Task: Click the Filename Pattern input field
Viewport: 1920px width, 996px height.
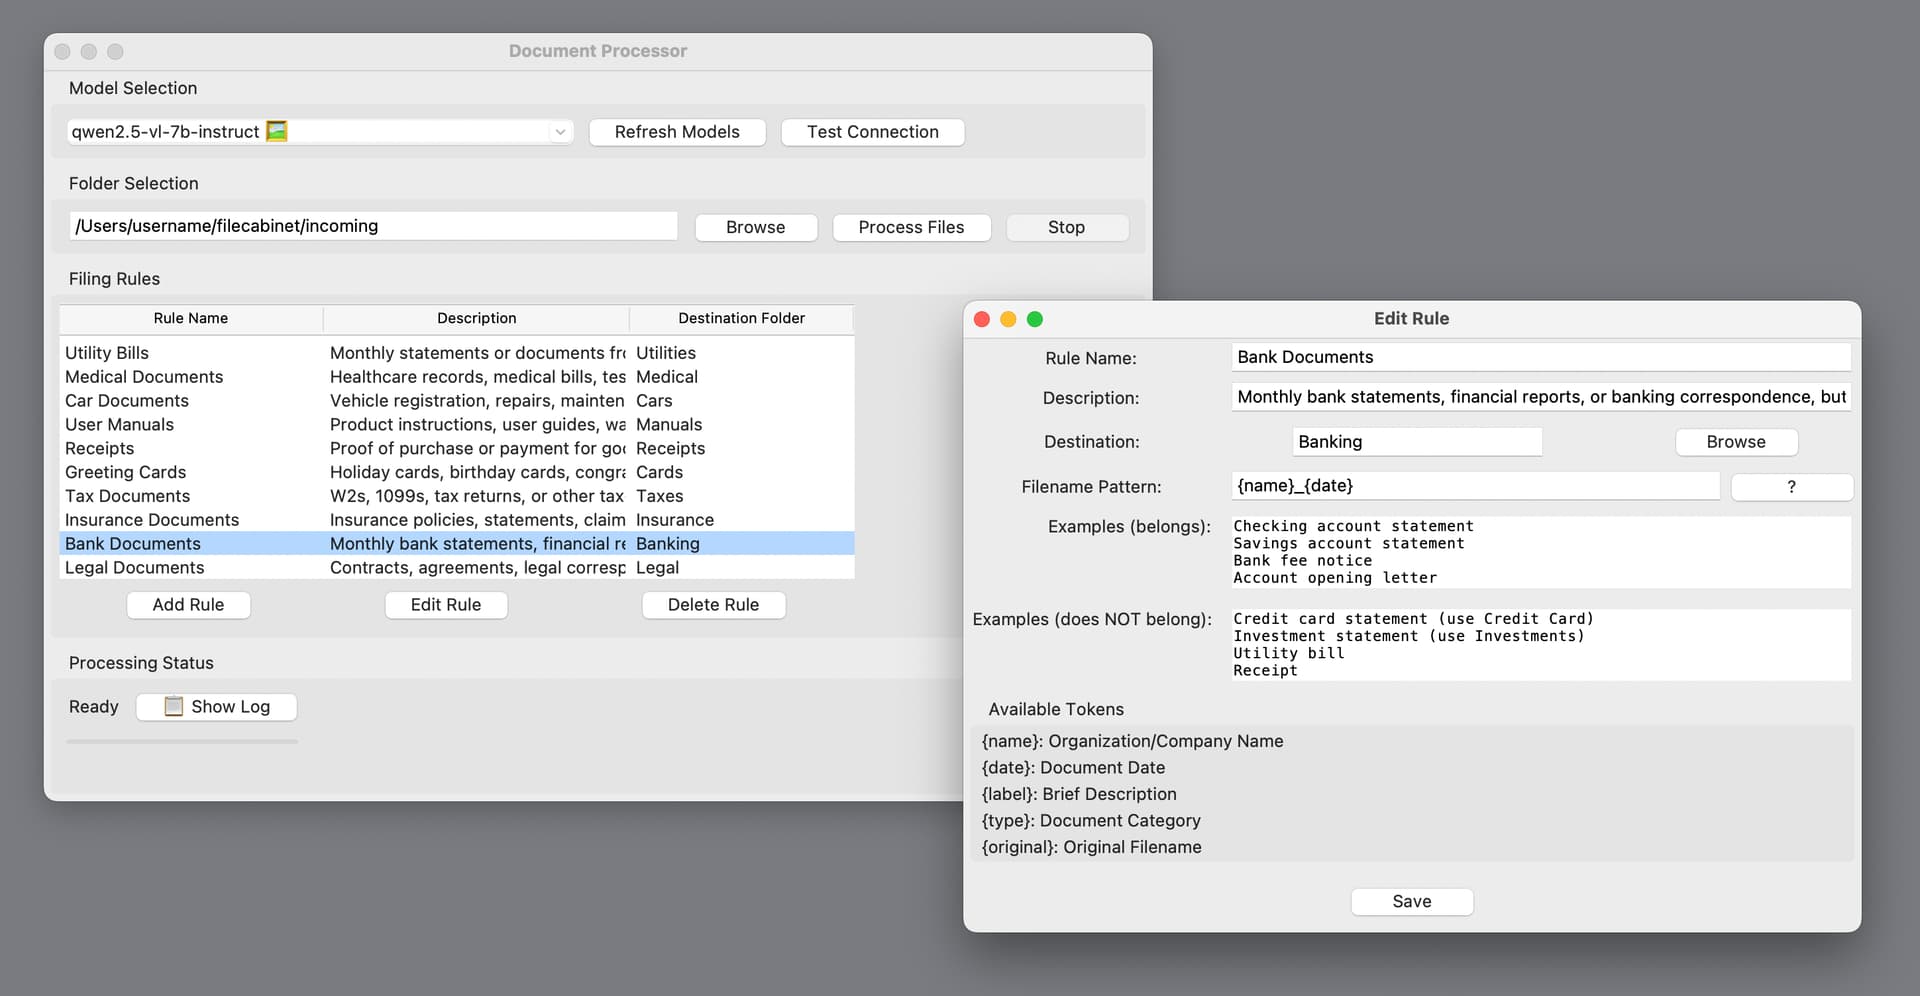Action: click(x=1474, y=486)
